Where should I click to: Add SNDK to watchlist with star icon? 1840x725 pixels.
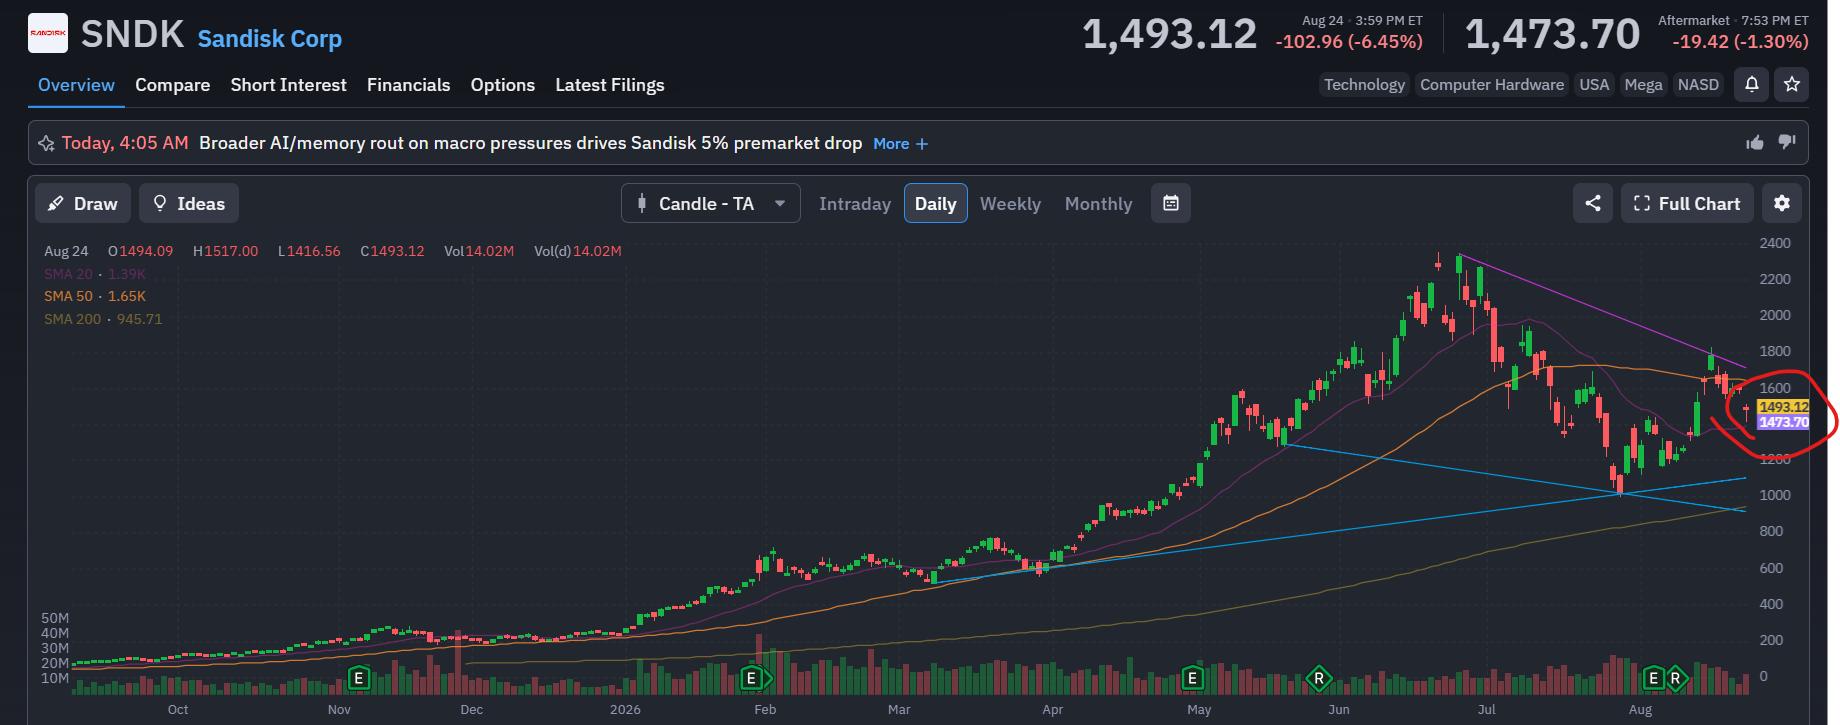(x=1792, y=85)
